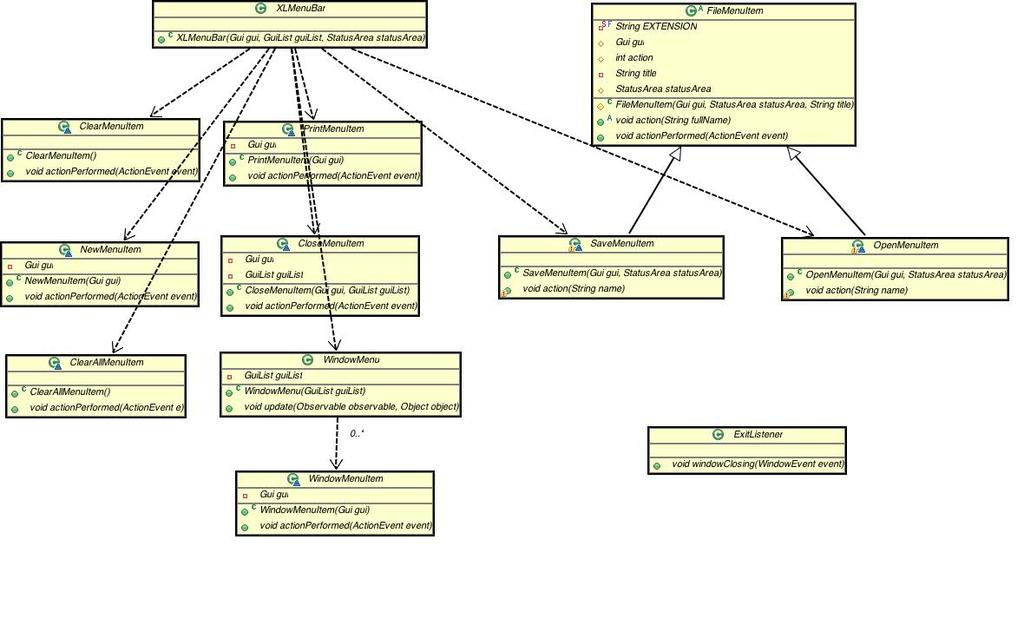
Task: Click the int action field icon
Action: [601, 59]
